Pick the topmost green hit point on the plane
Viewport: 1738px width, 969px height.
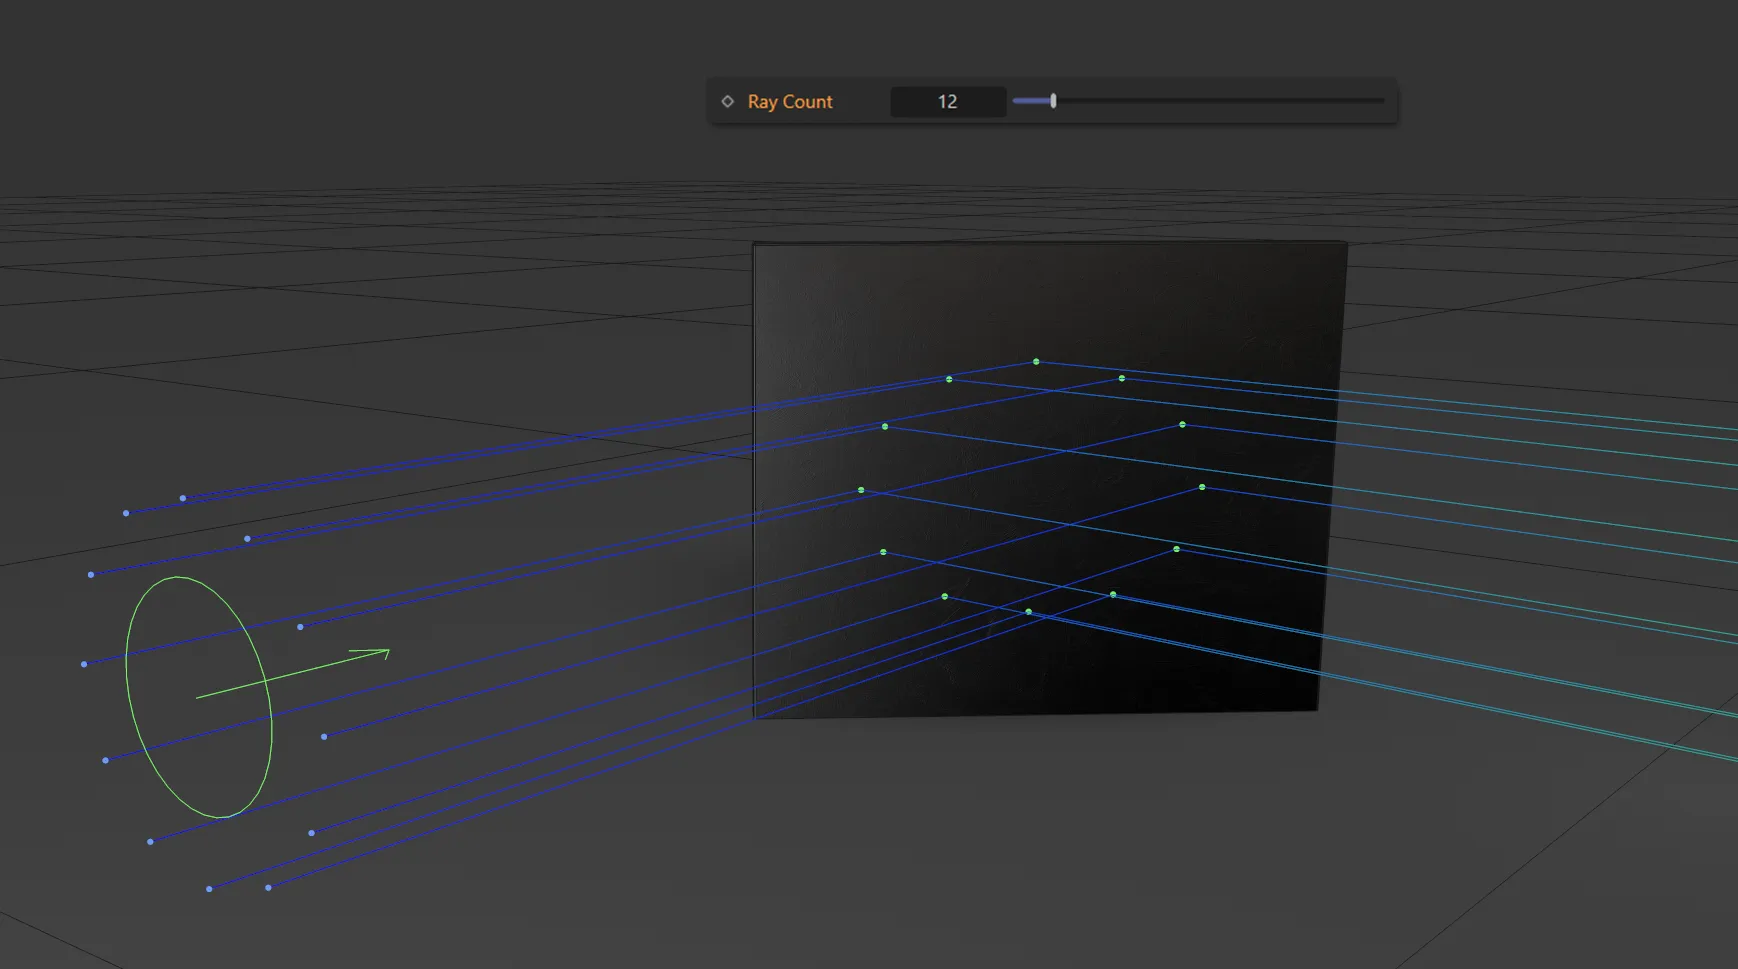point(1036,362)
